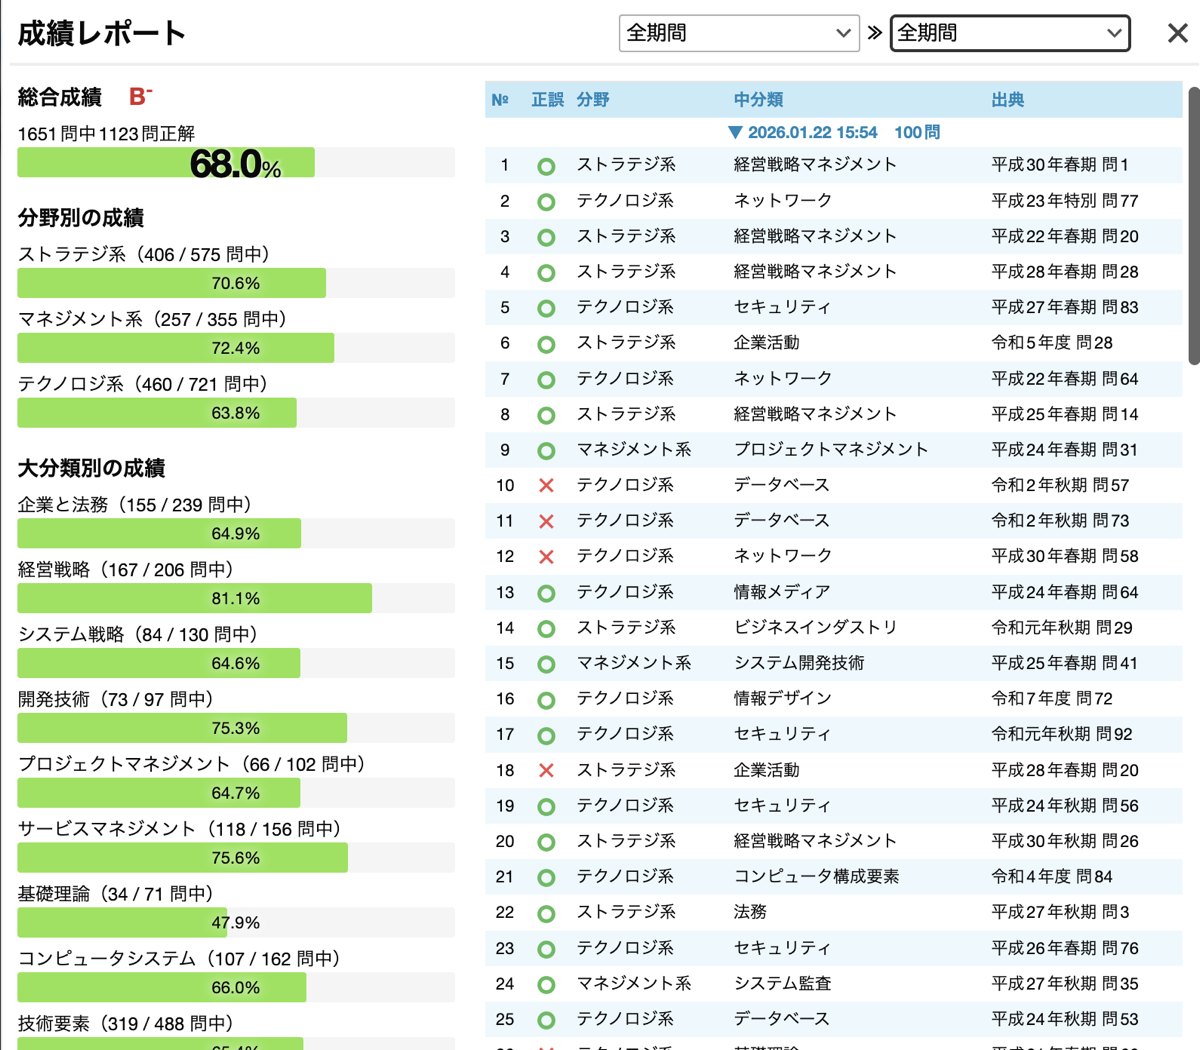Click the double chevron between period dropdowns

pos(875,33)
